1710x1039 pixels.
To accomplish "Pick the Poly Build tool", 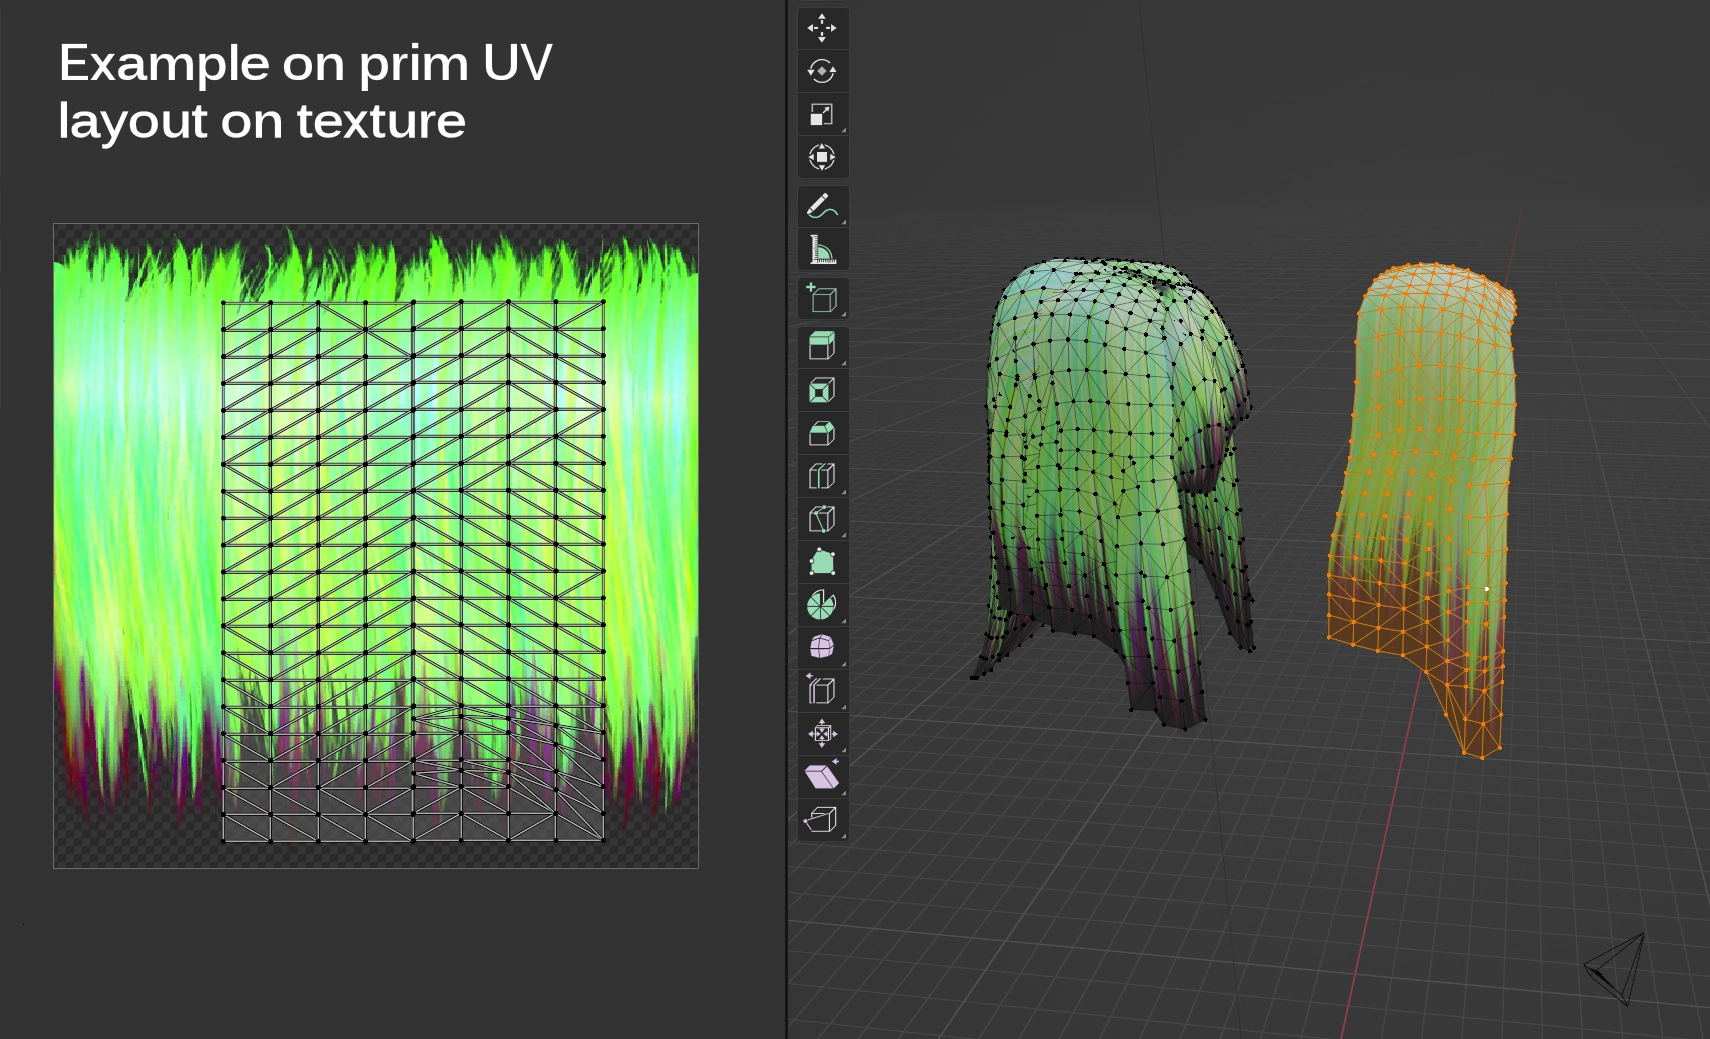I will coord(822,562).
